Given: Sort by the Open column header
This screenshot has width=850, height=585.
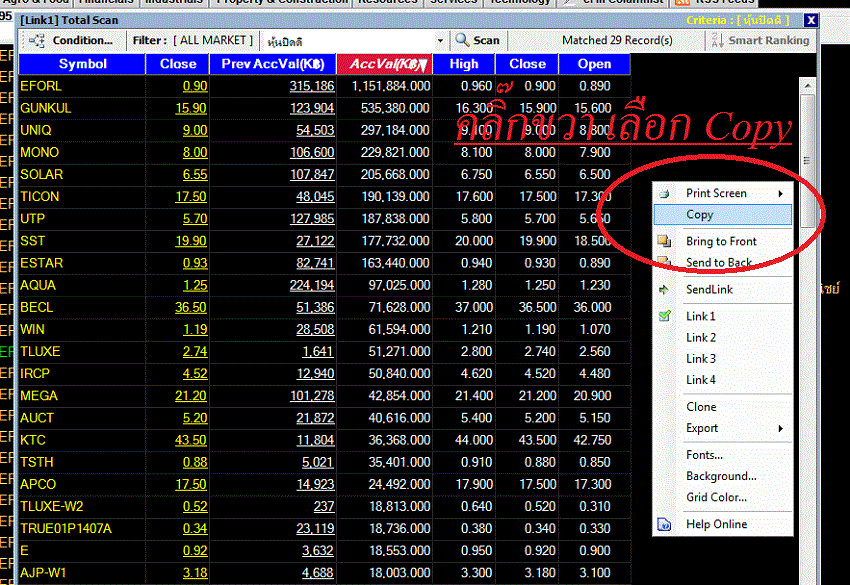Looking at the screenshot, I should 594,64.
